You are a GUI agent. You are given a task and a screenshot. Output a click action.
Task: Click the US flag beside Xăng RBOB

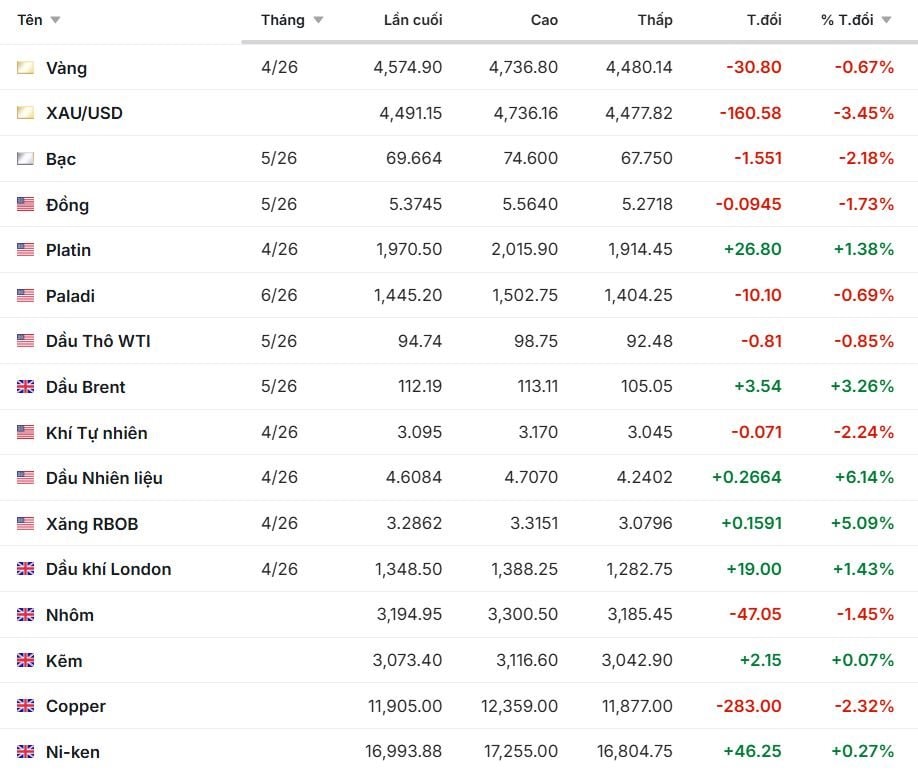click(25, 524)
